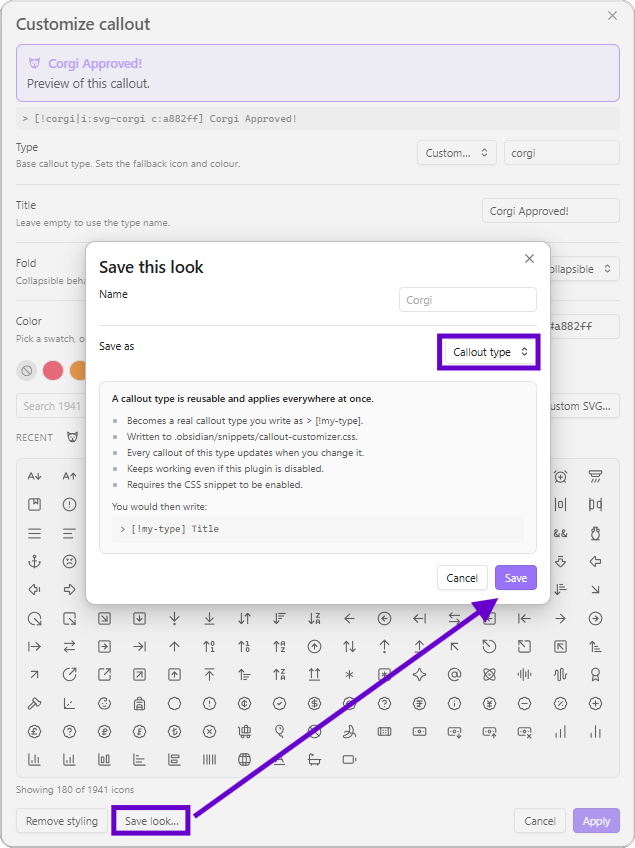This screenshot has height=848, width=635.
Task: Open the Callout type dropdown
Action: click(489, 352)
